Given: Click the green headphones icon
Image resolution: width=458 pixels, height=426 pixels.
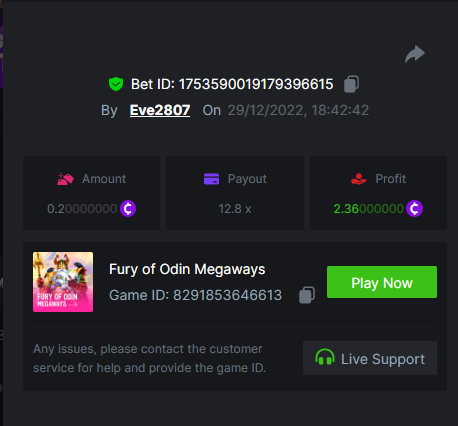Looking at the screenshot, I should [x=325, y=357].
